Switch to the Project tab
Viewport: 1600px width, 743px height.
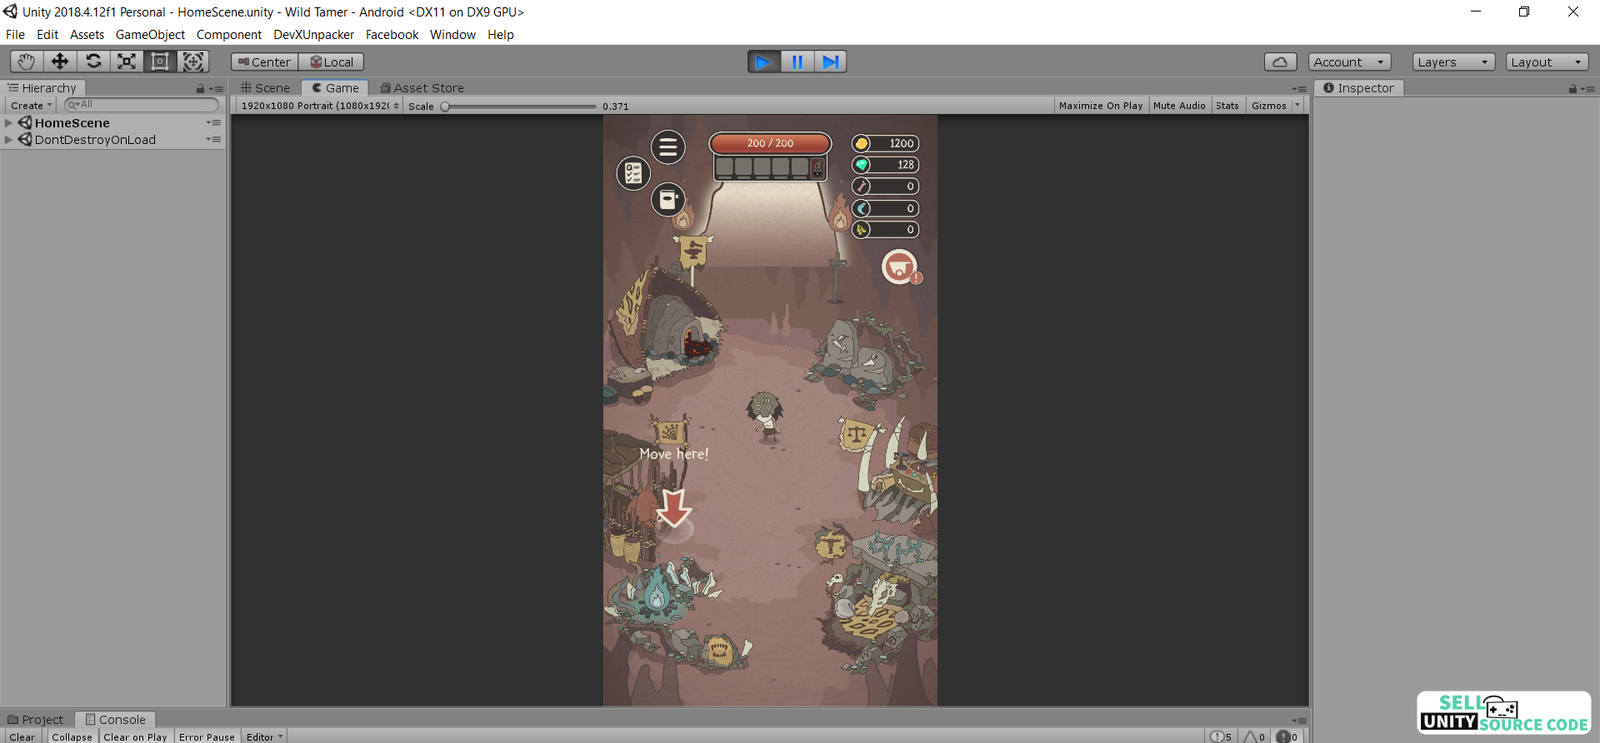36,719
